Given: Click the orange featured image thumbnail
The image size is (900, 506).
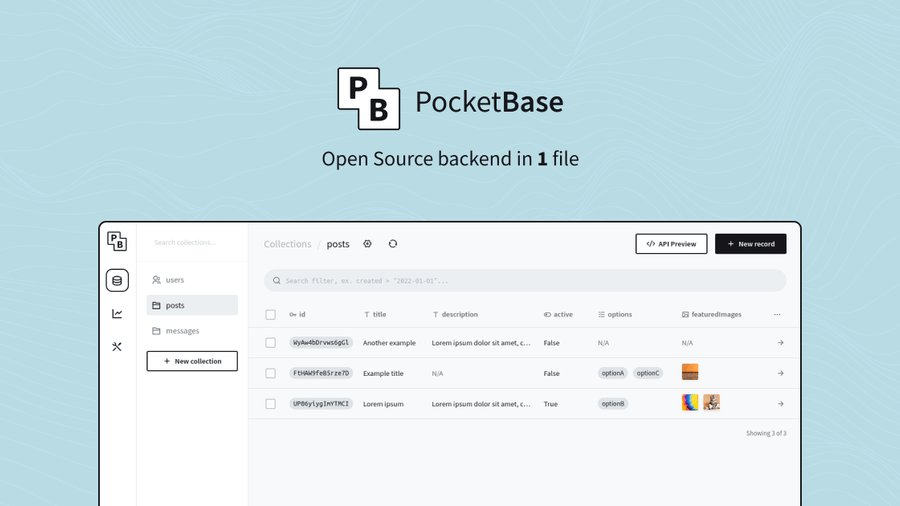Looking at the screenshot, I should [690, 373].
